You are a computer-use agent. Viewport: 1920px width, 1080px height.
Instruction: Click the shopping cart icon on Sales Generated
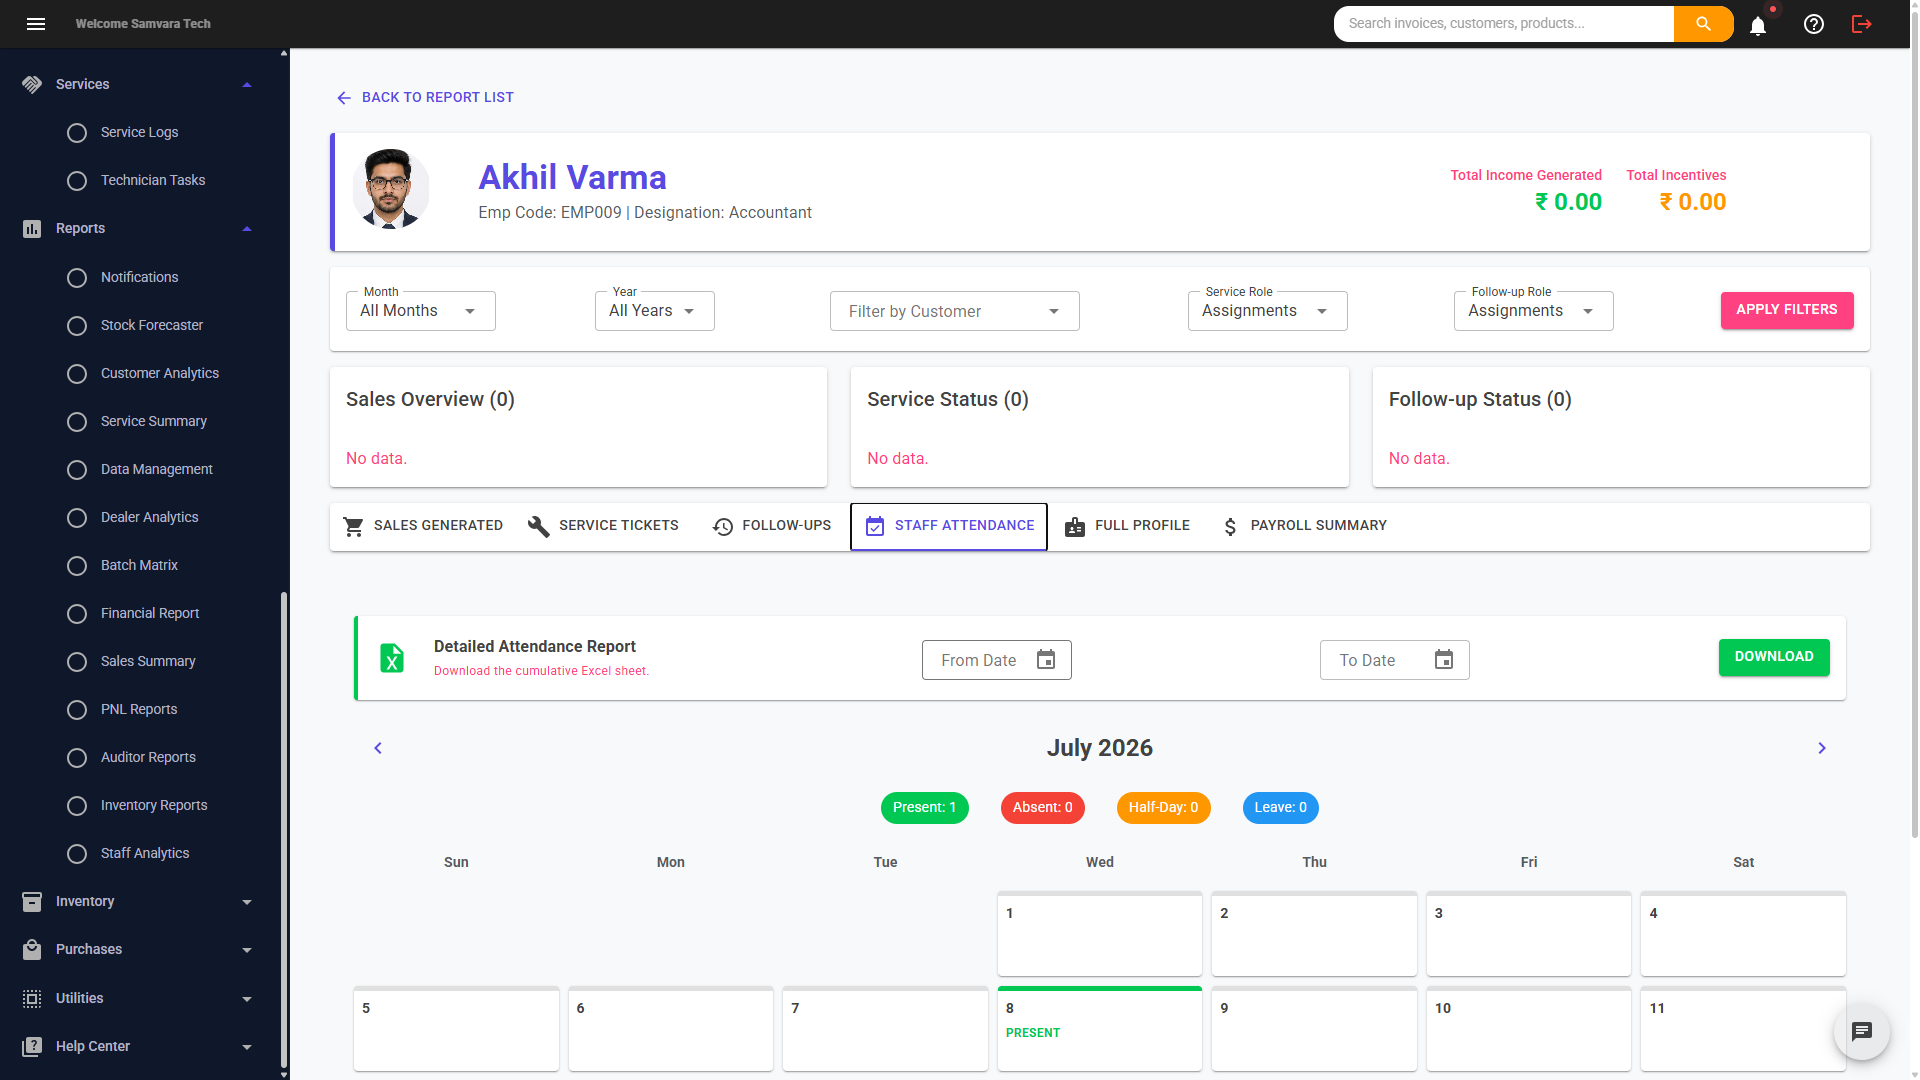pyautogui.click(x=354, y=526)
